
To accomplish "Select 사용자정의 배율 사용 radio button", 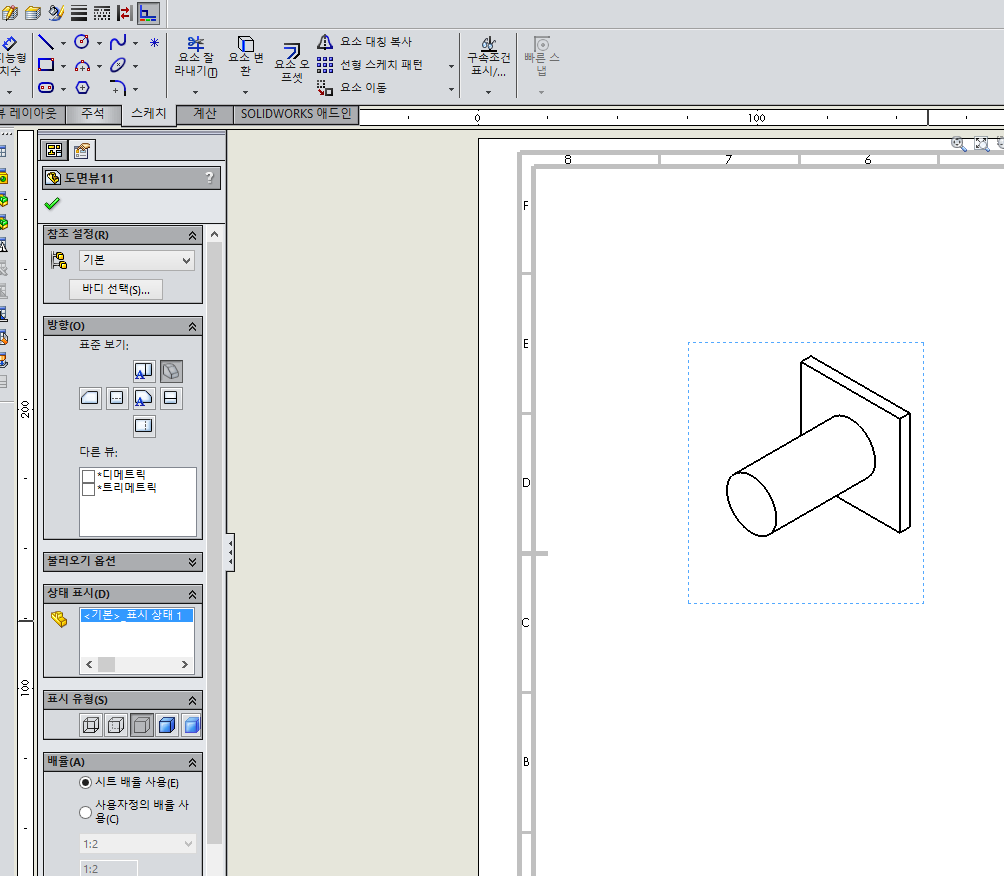I will point(85,812).
